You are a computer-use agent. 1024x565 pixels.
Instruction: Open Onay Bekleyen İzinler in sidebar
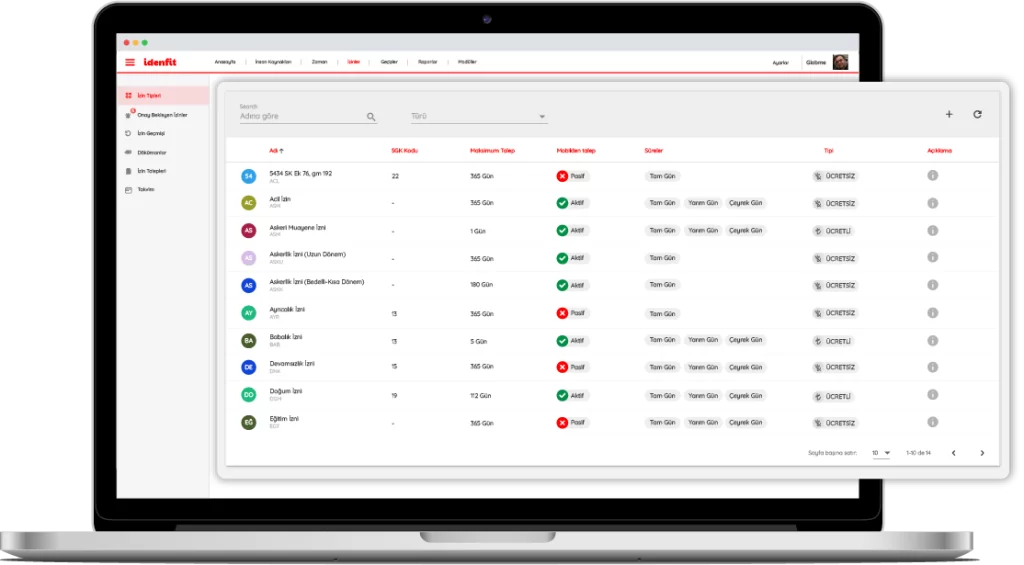161,115
